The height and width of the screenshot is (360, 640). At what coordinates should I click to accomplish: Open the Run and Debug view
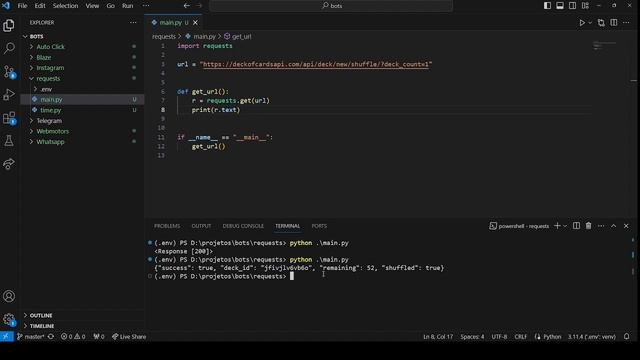click(9, 95)
